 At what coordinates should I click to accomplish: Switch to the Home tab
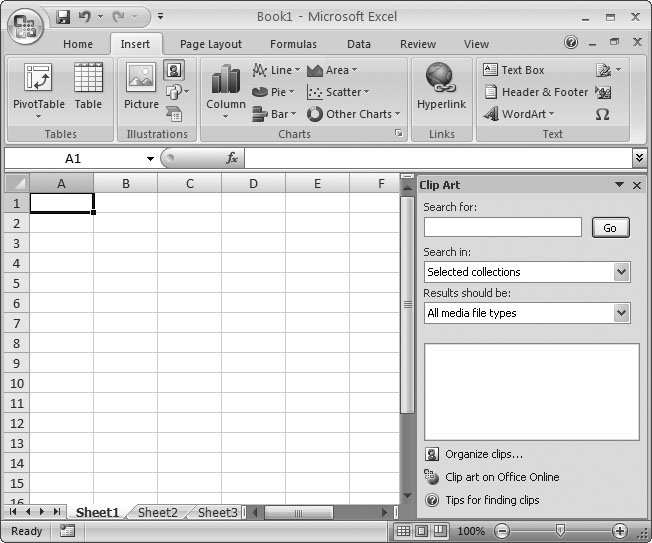(78, 44)
